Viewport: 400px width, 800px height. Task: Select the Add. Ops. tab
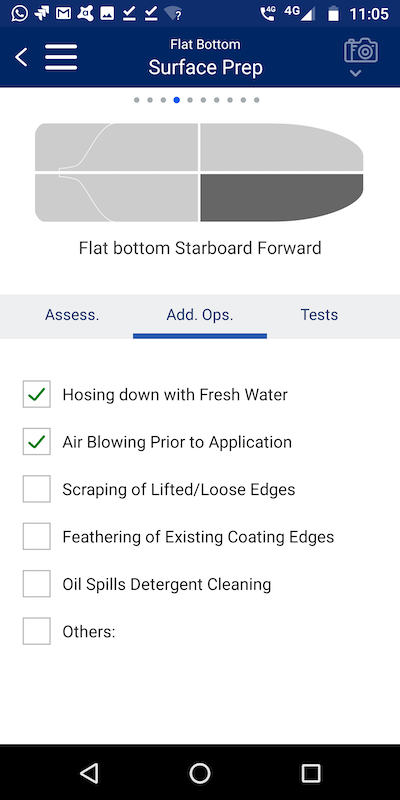[x=200, y=315]
